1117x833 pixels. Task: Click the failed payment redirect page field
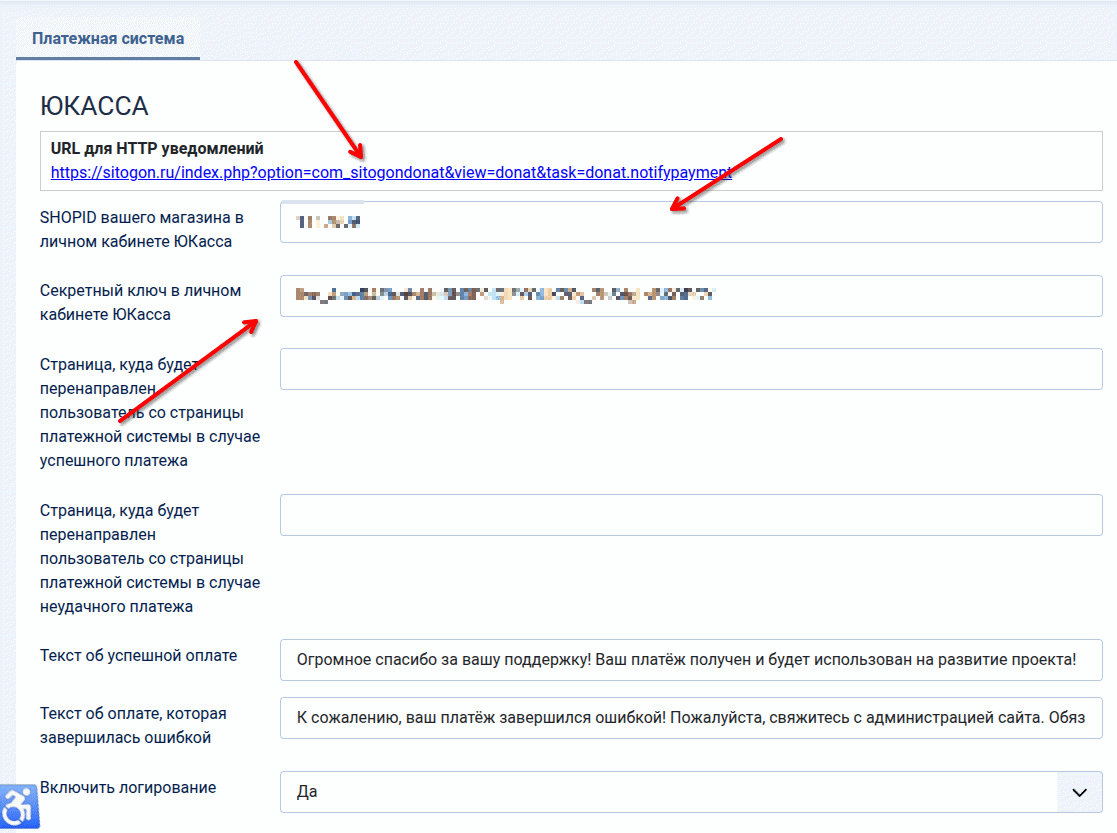click(690, 515)
